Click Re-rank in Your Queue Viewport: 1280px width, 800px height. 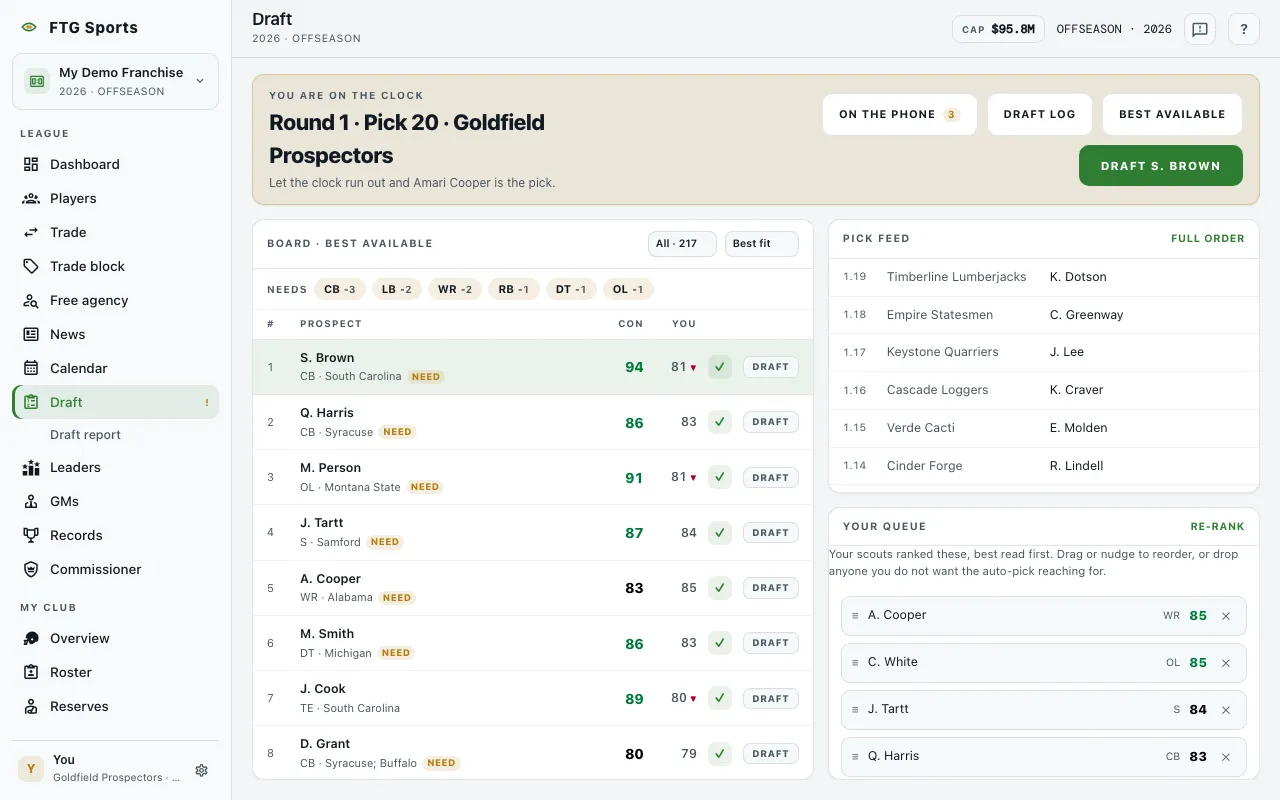tap(1217, 527)
